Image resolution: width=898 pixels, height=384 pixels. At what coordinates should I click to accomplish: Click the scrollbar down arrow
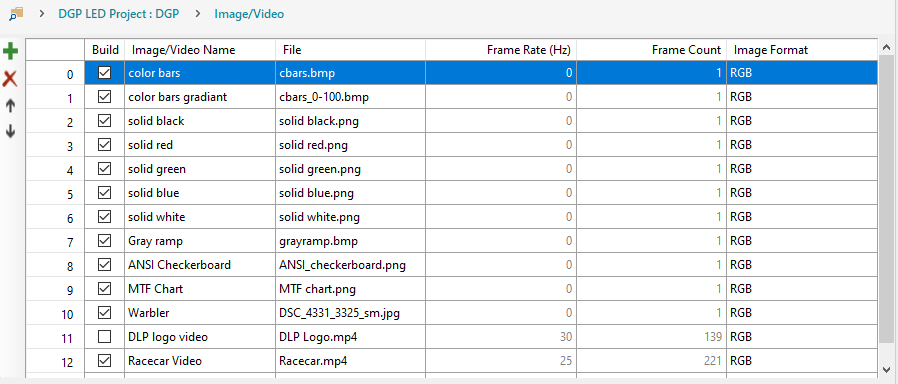point(887,369)
